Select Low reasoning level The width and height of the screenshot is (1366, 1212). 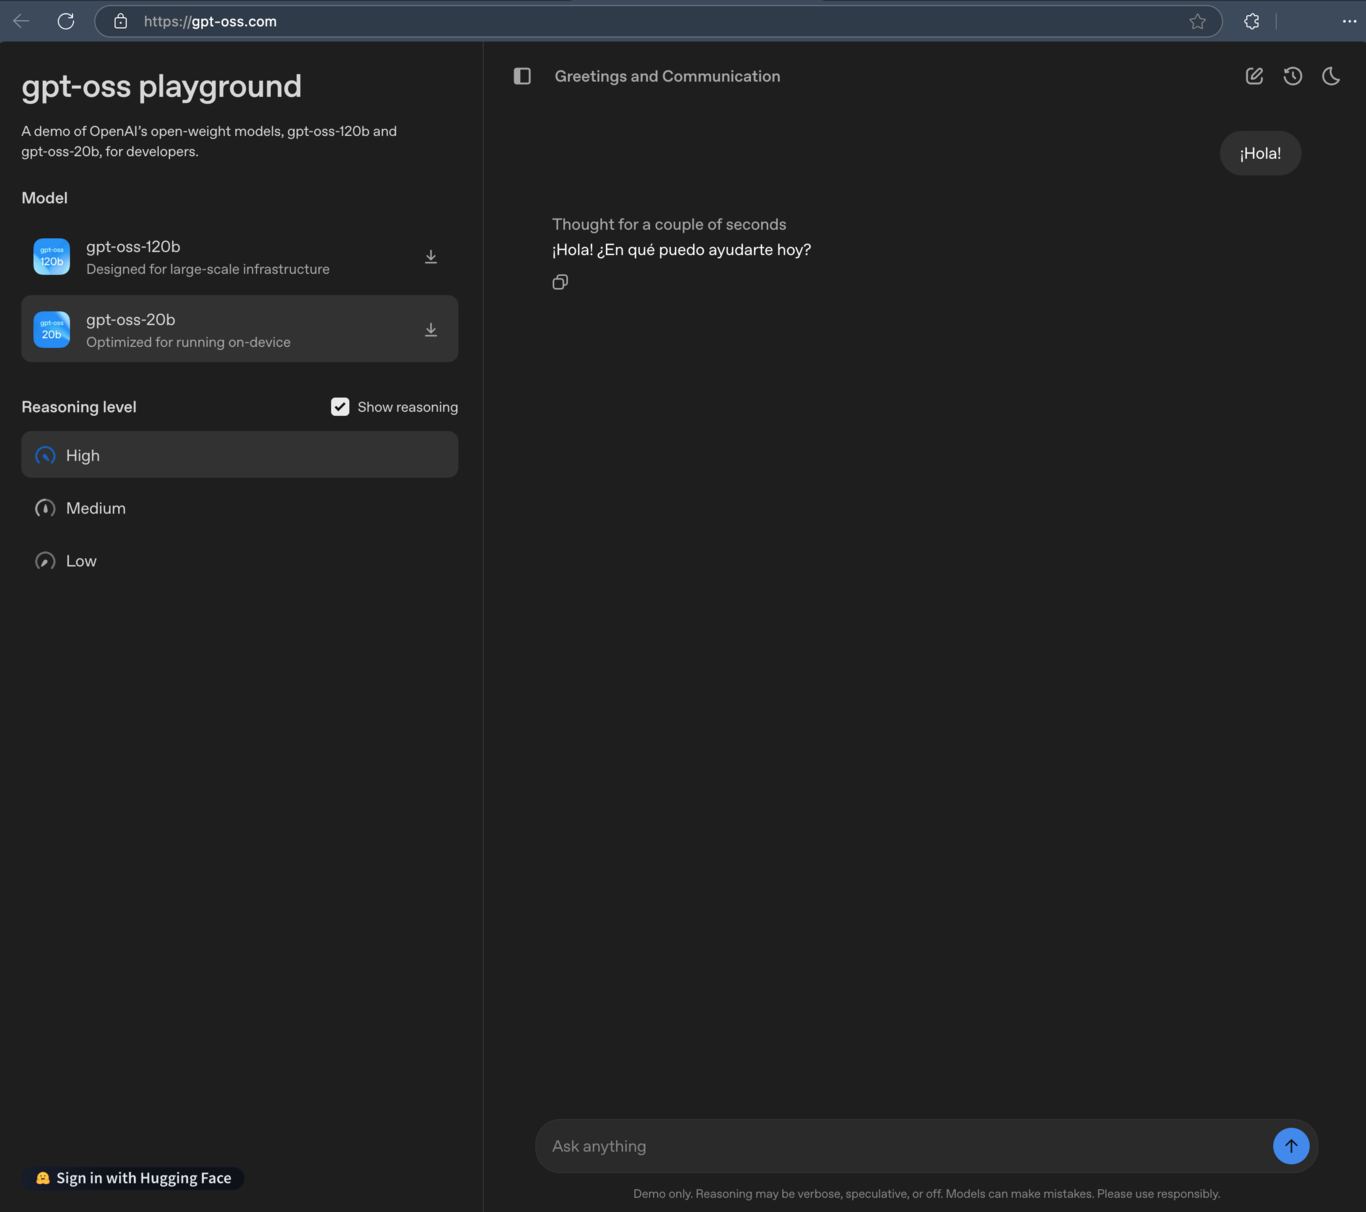click(x=240, y=561)
